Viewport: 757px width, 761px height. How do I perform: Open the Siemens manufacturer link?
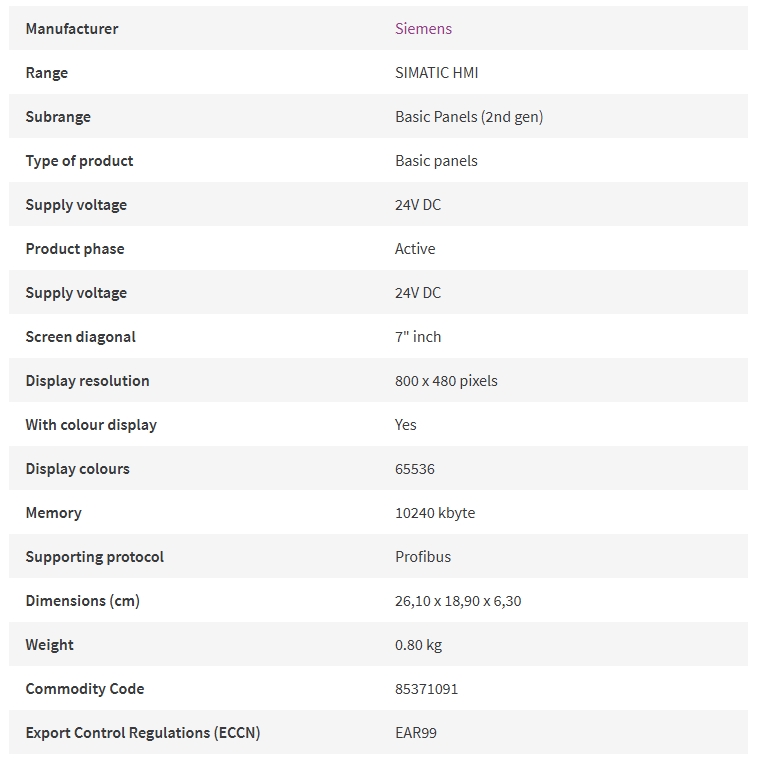[x=423, y=29]
